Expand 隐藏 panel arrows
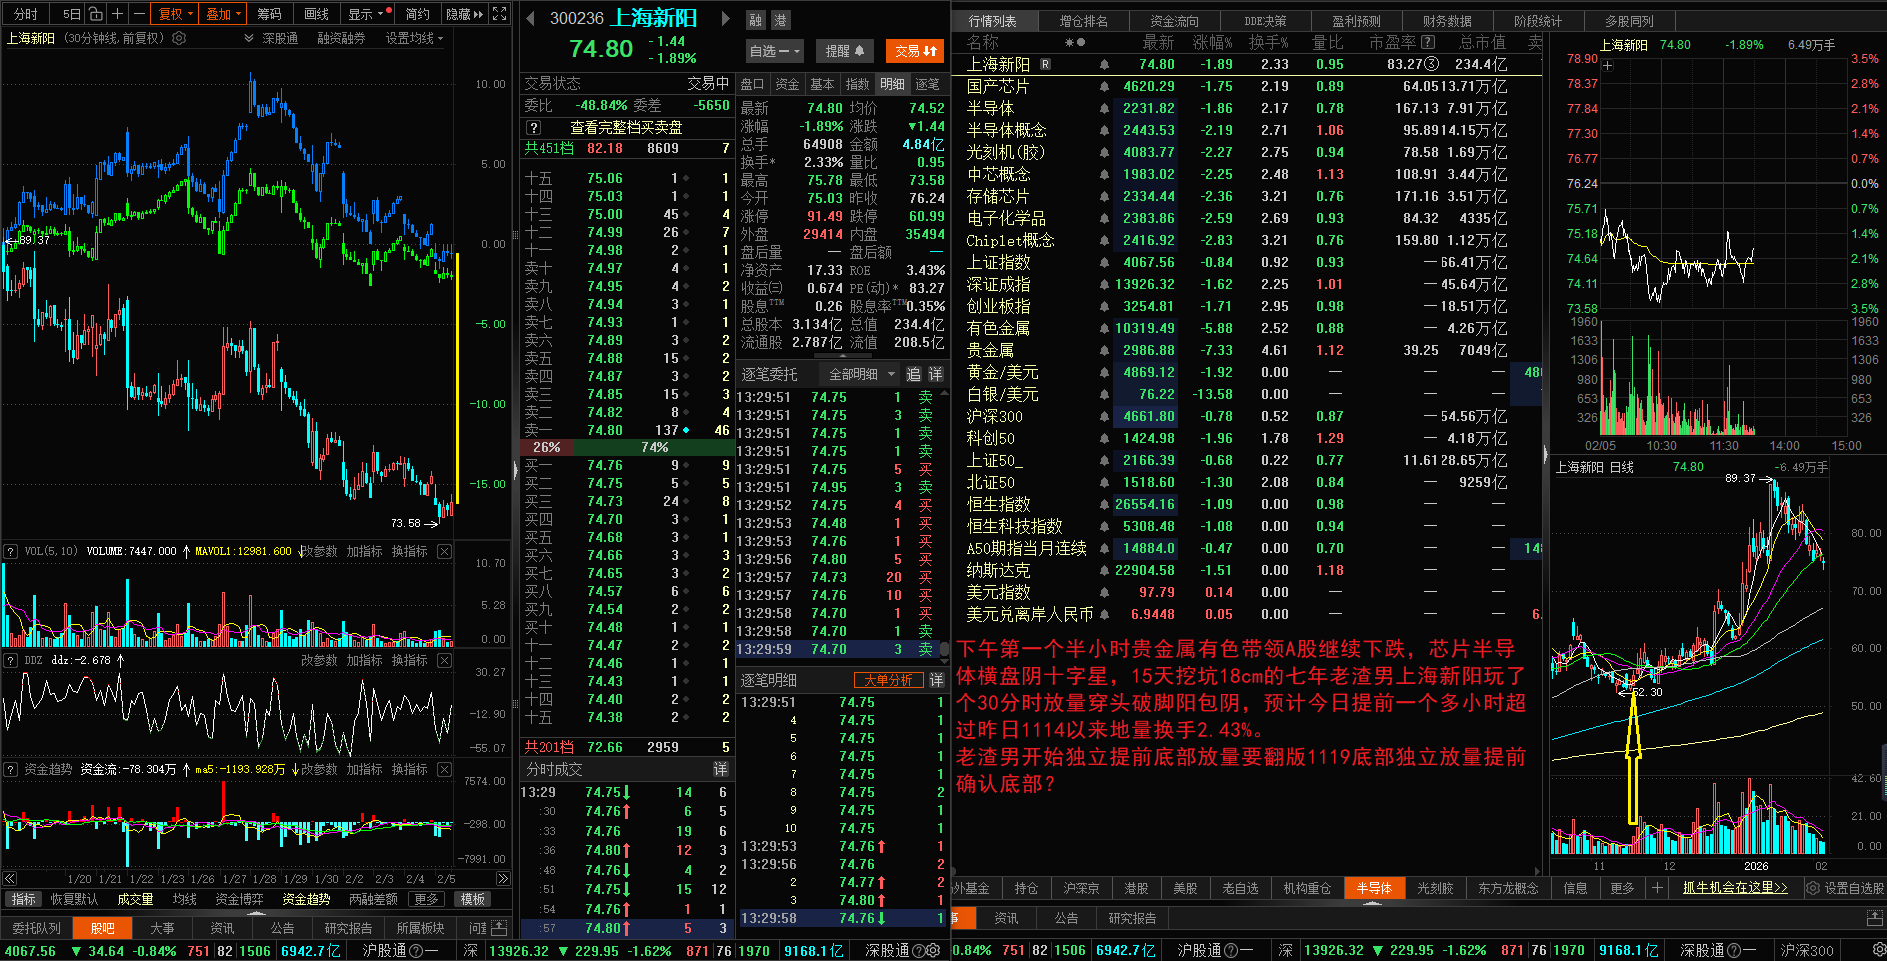 (464, 14)
